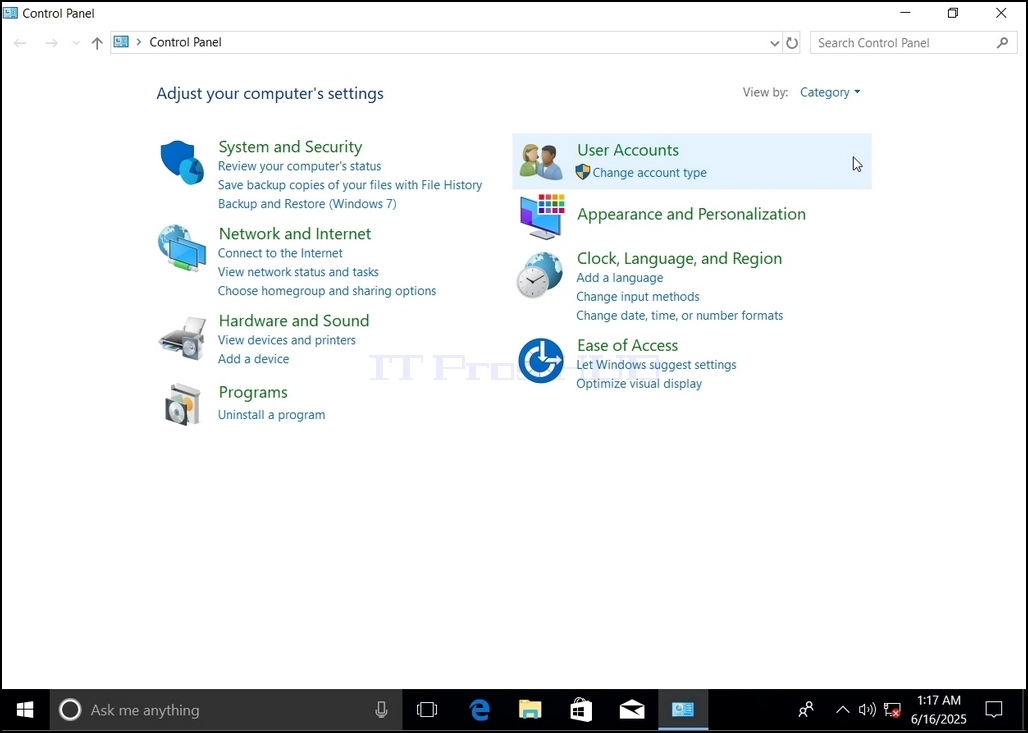Open the taskbar clock and date
The width and height of the screenshot is (1028, 733).
(939, 709)
